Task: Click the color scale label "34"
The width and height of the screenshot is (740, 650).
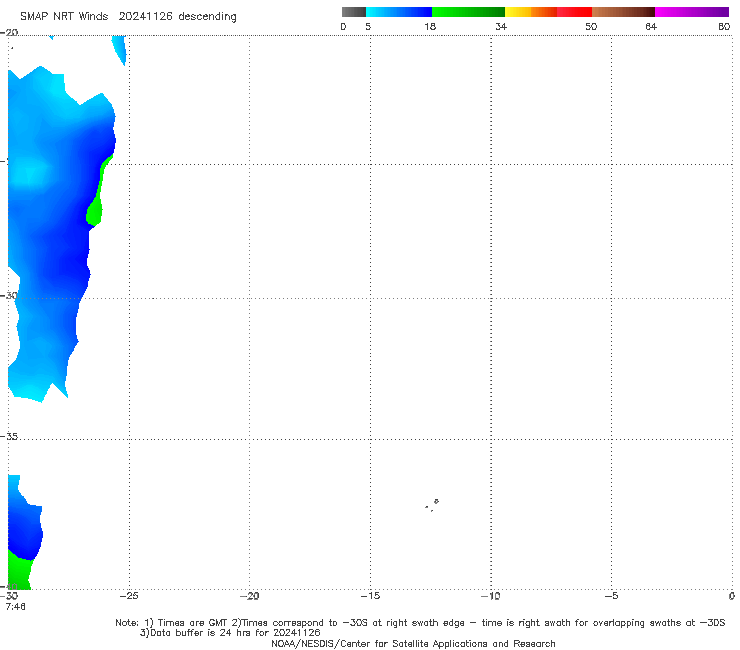Action: coord(501,26)
